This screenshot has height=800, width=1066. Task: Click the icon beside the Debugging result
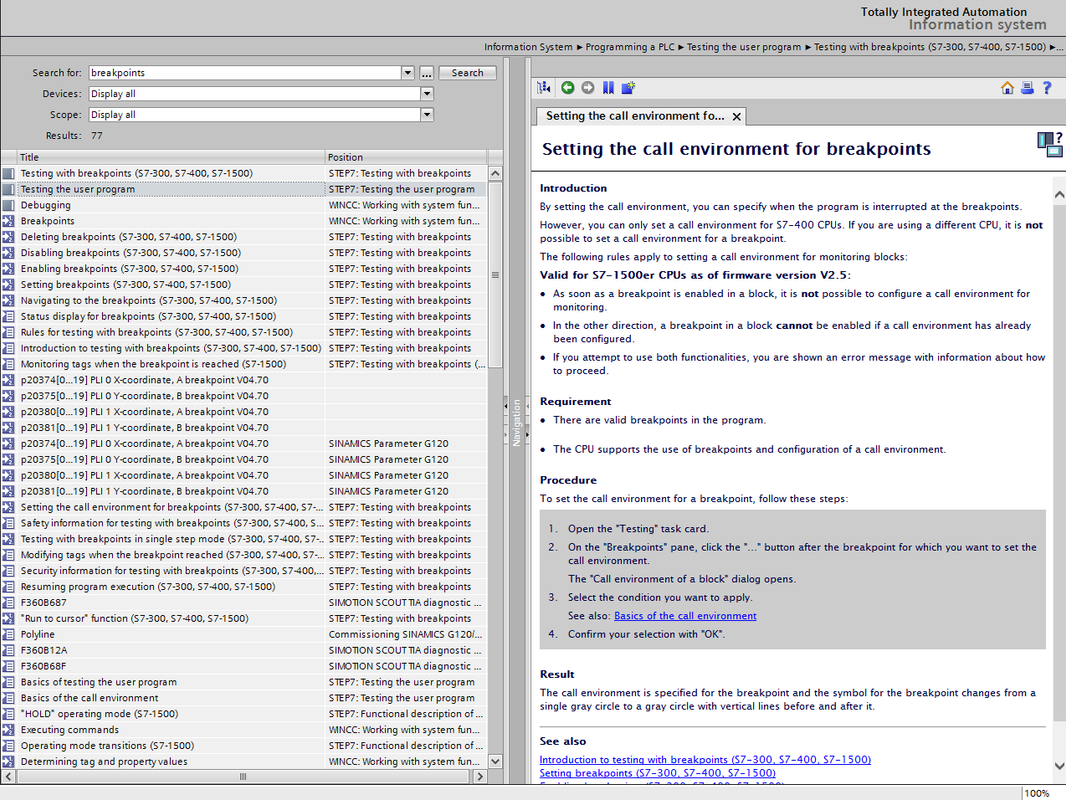(8, 205)
